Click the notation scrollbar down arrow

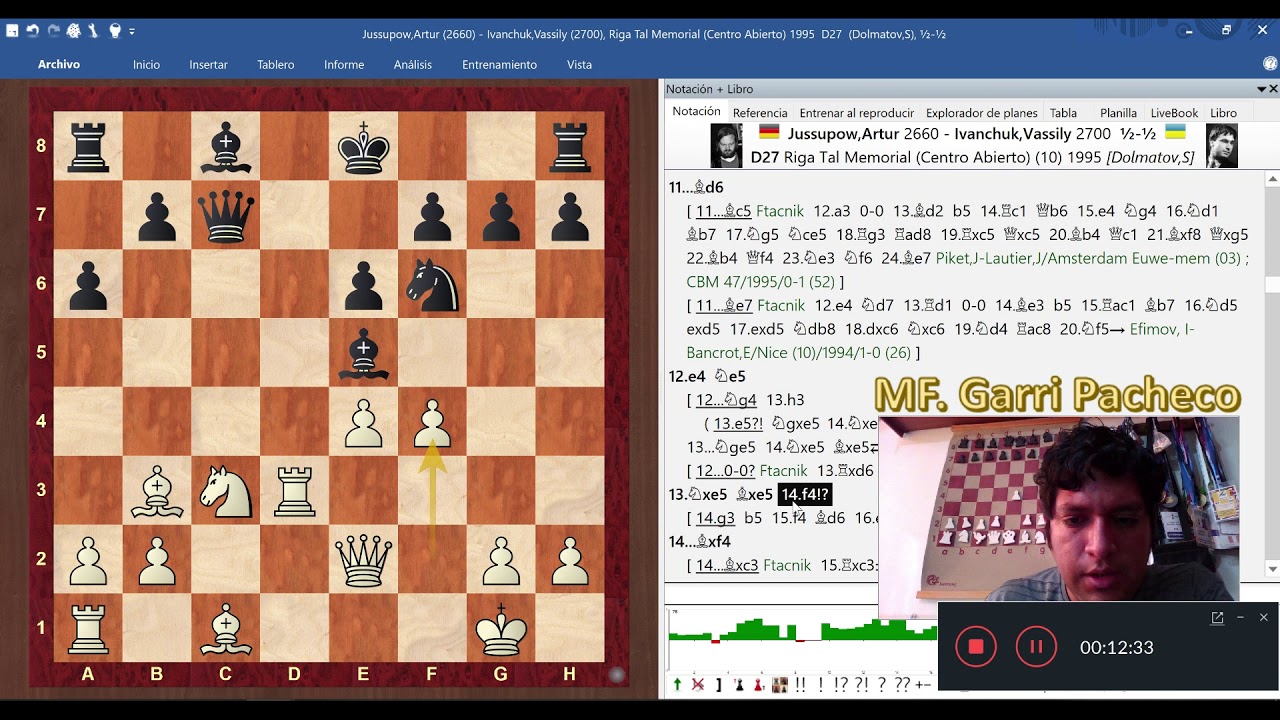click(1272, 569)
